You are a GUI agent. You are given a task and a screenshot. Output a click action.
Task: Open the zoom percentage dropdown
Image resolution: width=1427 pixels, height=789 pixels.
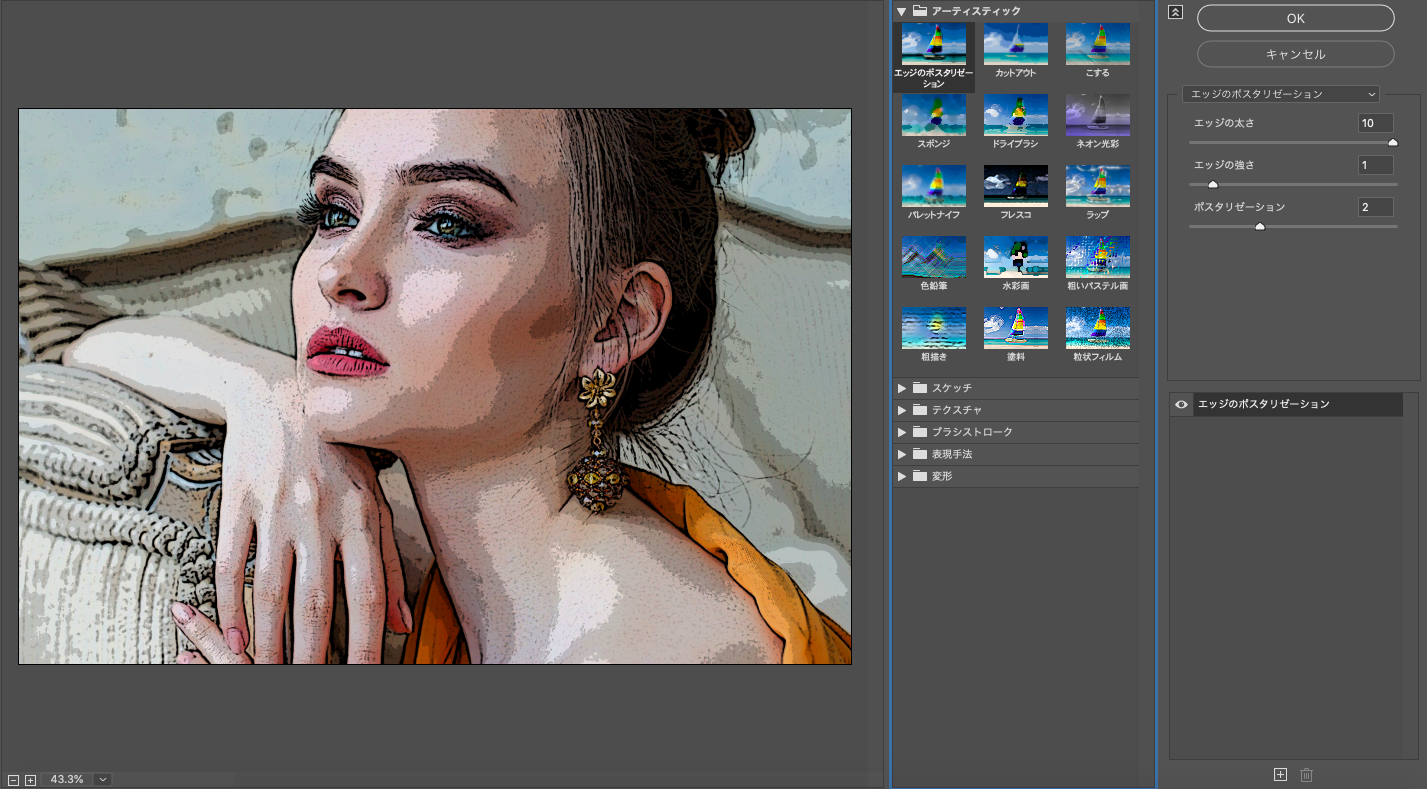click(103, 779)
